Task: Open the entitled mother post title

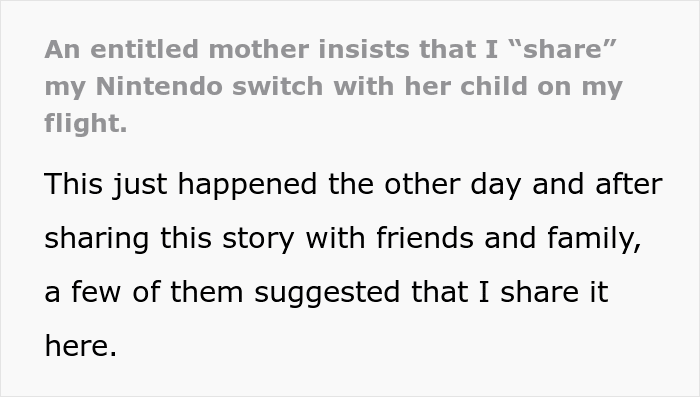Action: pos(333,86)
